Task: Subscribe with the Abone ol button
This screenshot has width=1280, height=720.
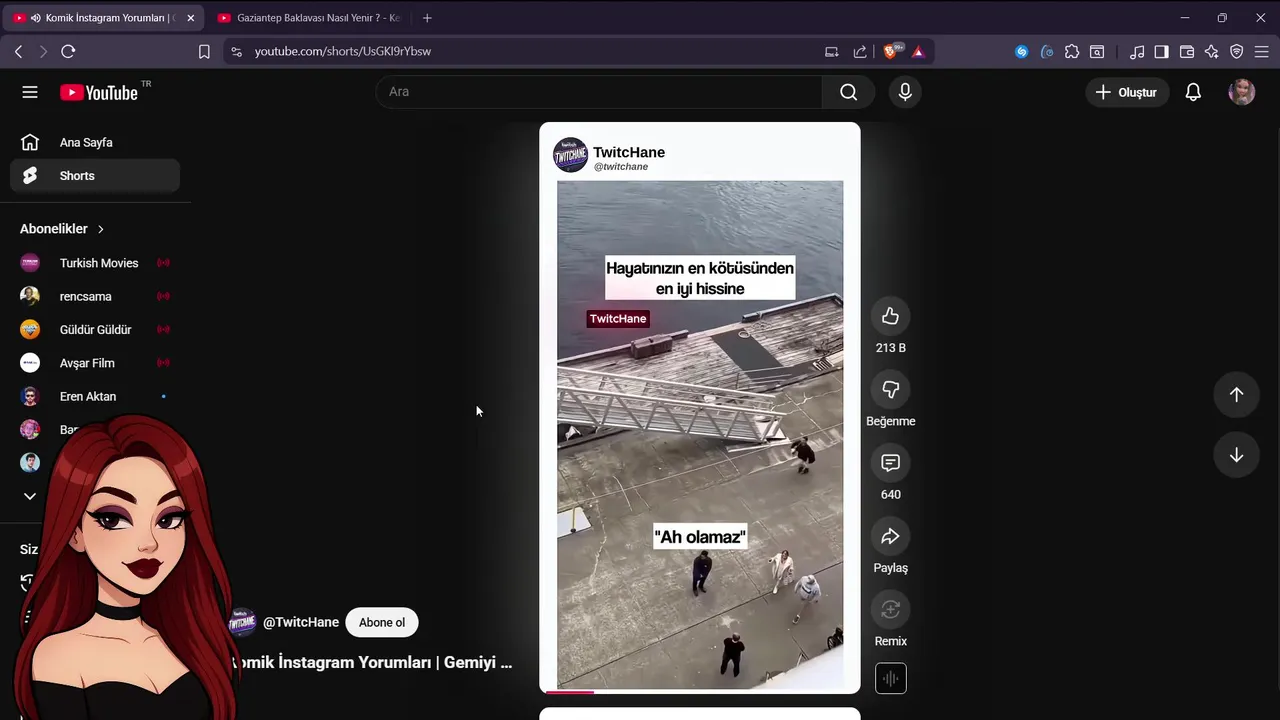Action: 382,622
